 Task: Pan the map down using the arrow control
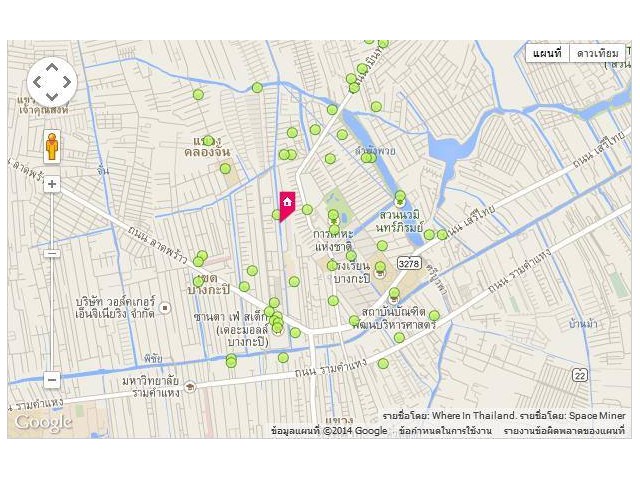pos(52,97)
